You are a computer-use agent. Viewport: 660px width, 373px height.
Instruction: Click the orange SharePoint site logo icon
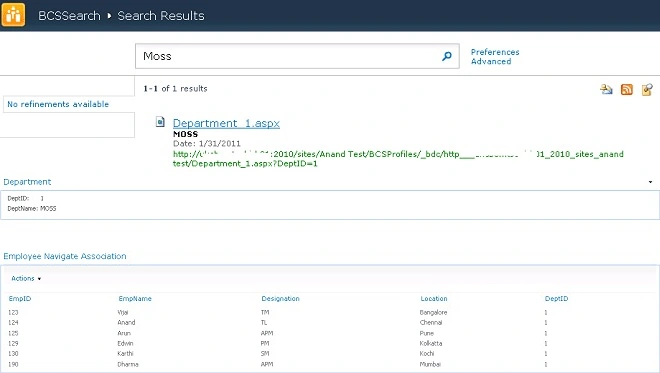click(13, 15)
